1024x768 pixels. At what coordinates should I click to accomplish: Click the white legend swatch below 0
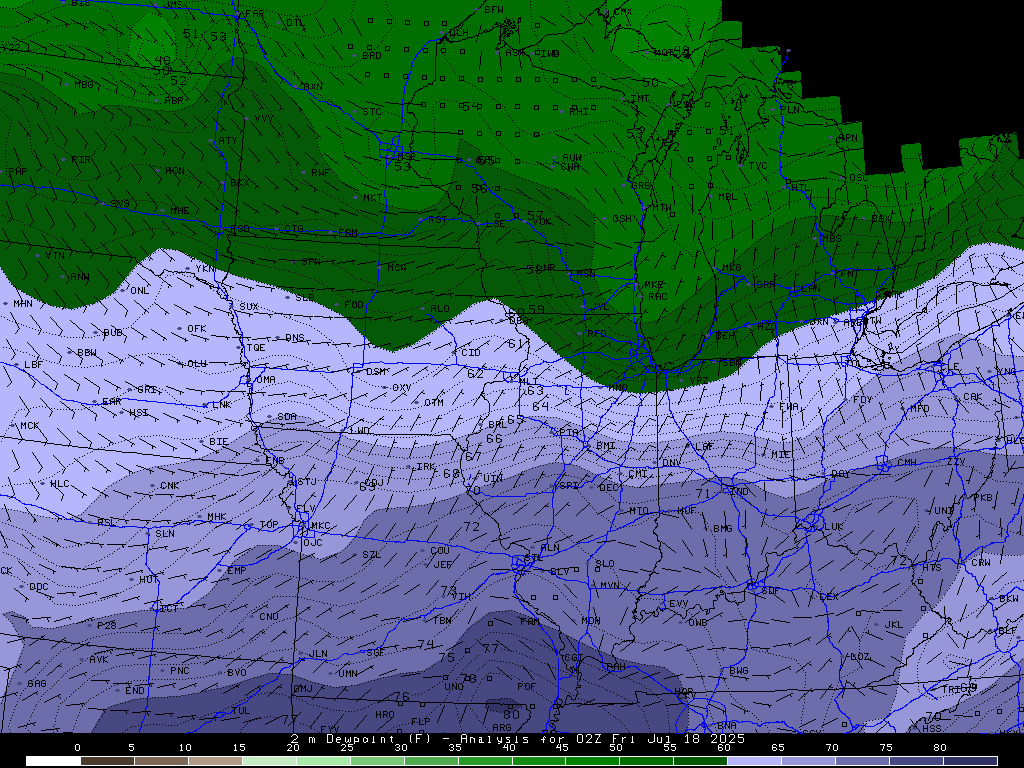point(53,761)
